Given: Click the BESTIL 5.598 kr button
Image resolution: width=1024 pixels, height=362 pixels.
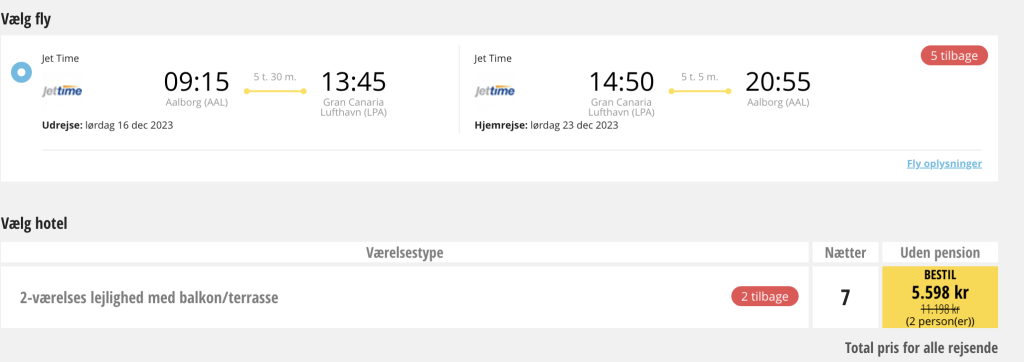Looking at the screenshot, I should [940, 297].
